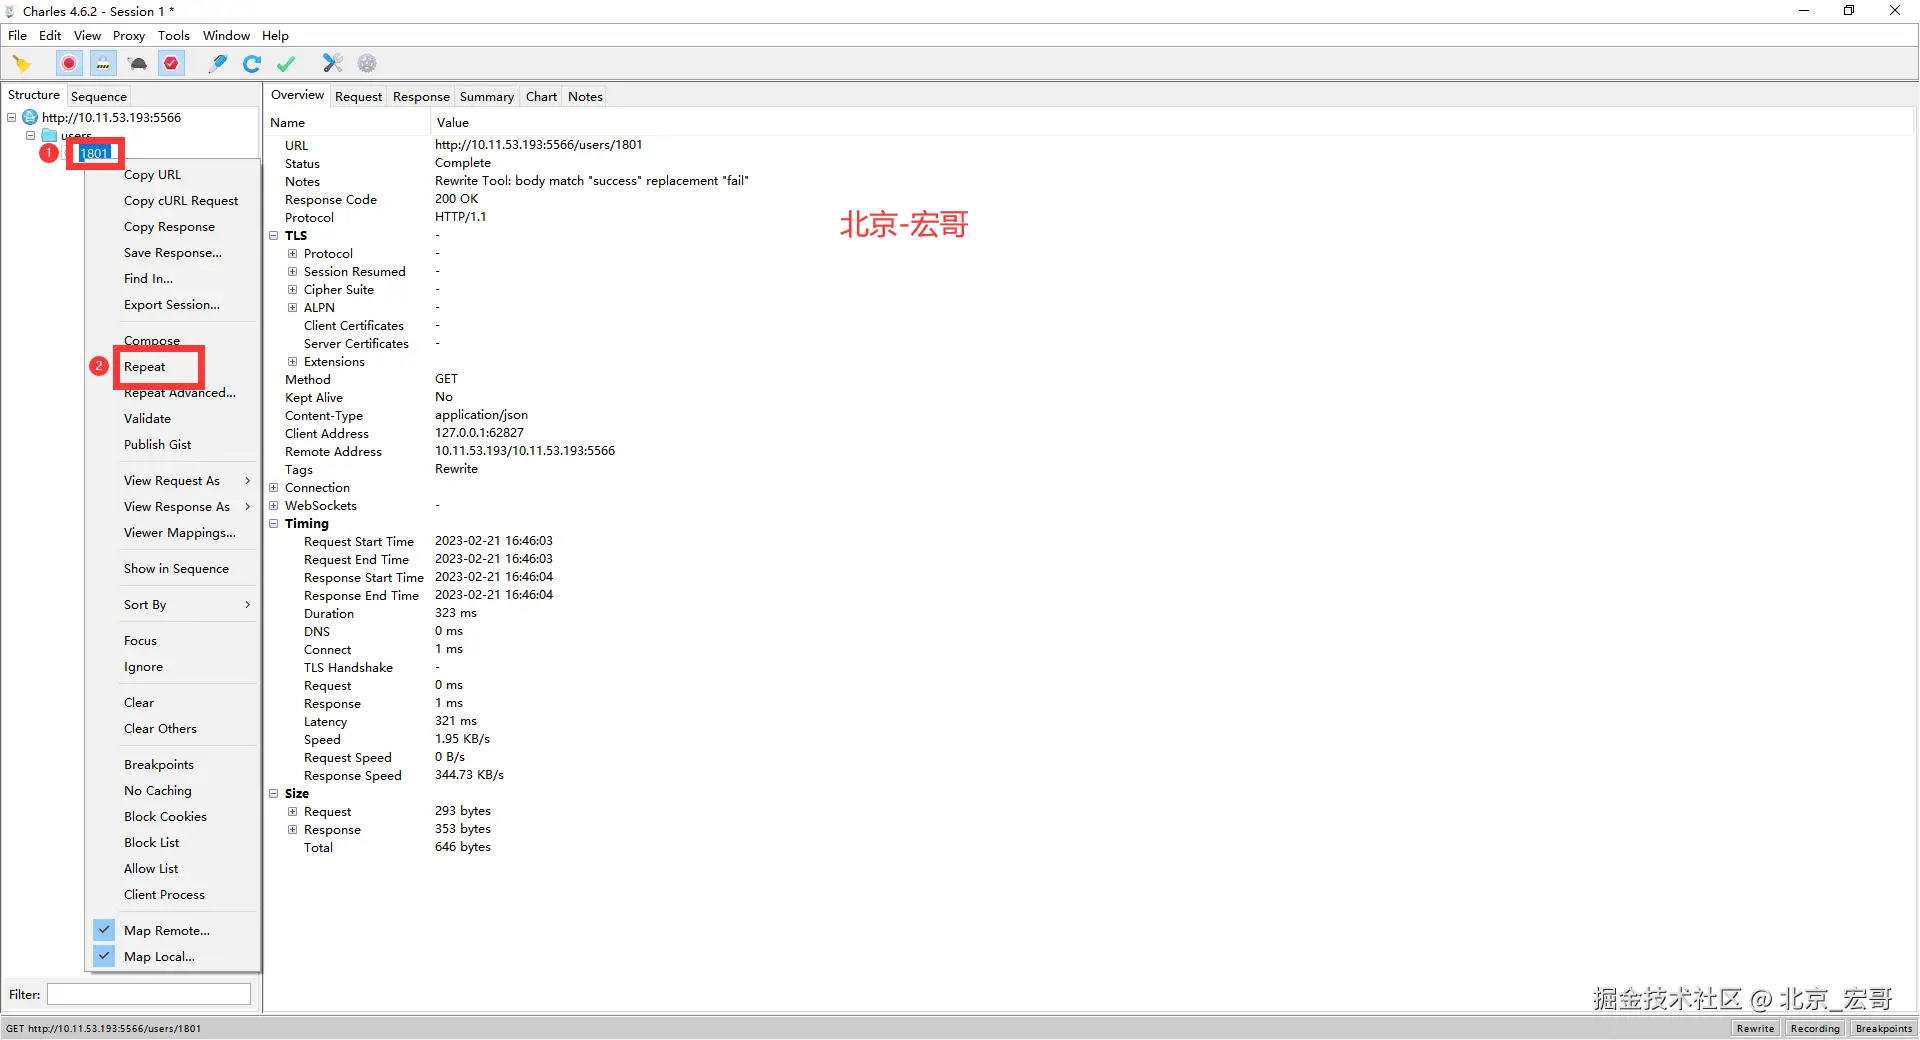Click the users folder icon in tree
1920x1040 pixels.
pos(49,135)
